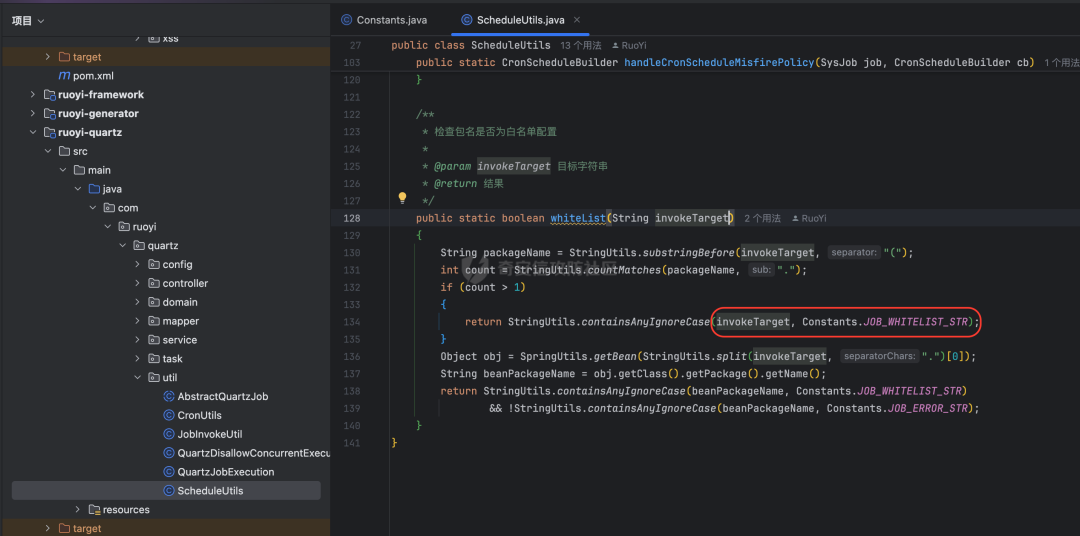This screenshot has width=1080, height=536.
Task: Expand the ruoyi-generator module
Action: pos(32,113)
